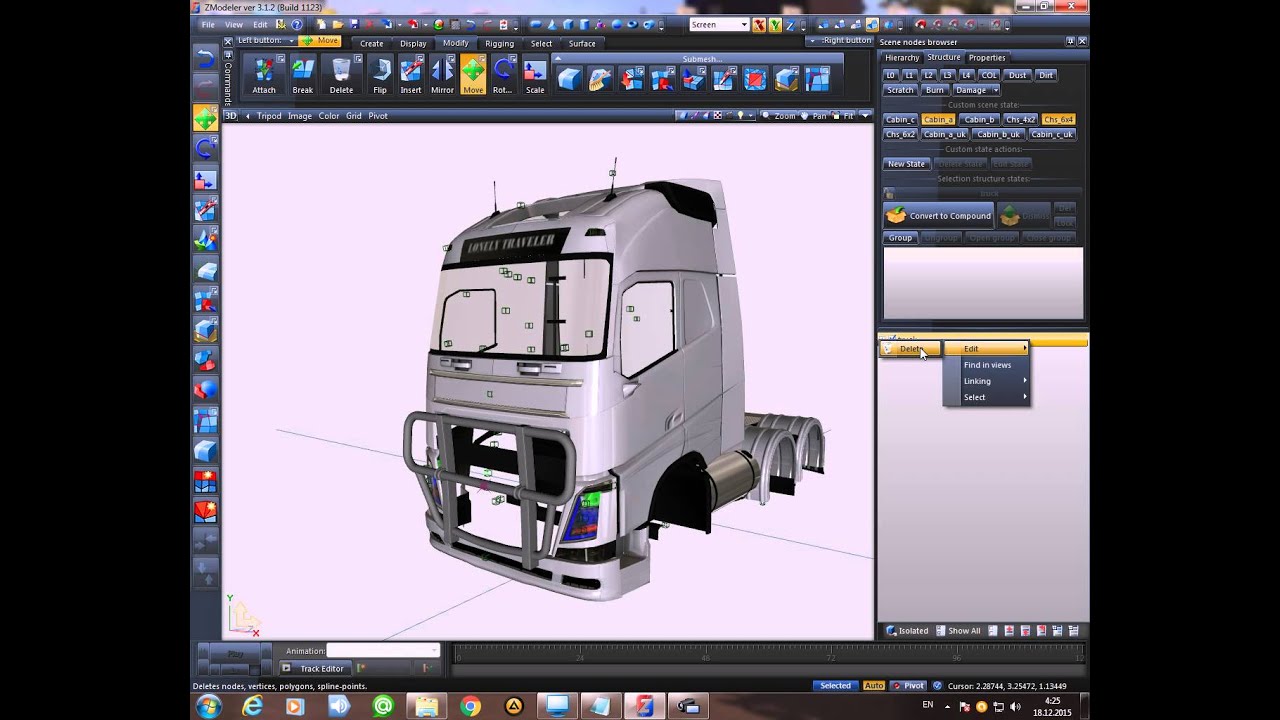The height and width of the screenshot is (720, 1280).
Task: Expand the Select submenu in the context menu
Action: pyautogui.click(x=987, y=397)
